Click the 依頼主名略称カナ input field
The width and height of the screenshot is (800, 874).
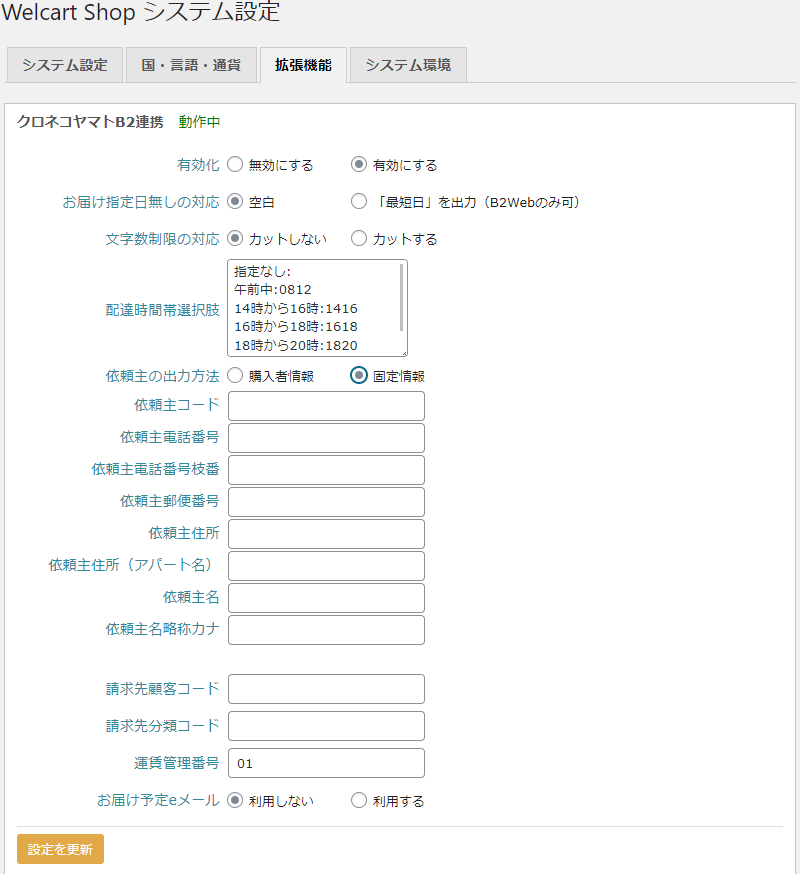coord(326,630)
